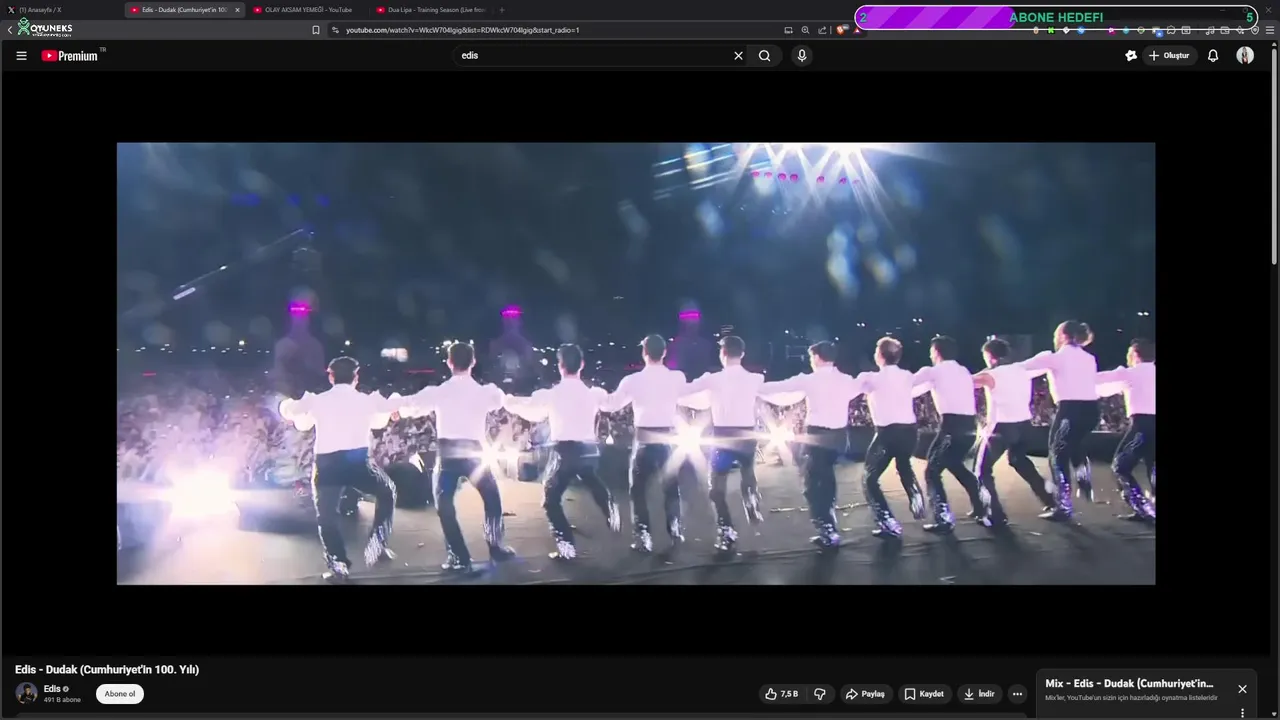Open the Brave Shields lion icon
The width and height of the screenshot is (1280, 720).
coord(842,30)
